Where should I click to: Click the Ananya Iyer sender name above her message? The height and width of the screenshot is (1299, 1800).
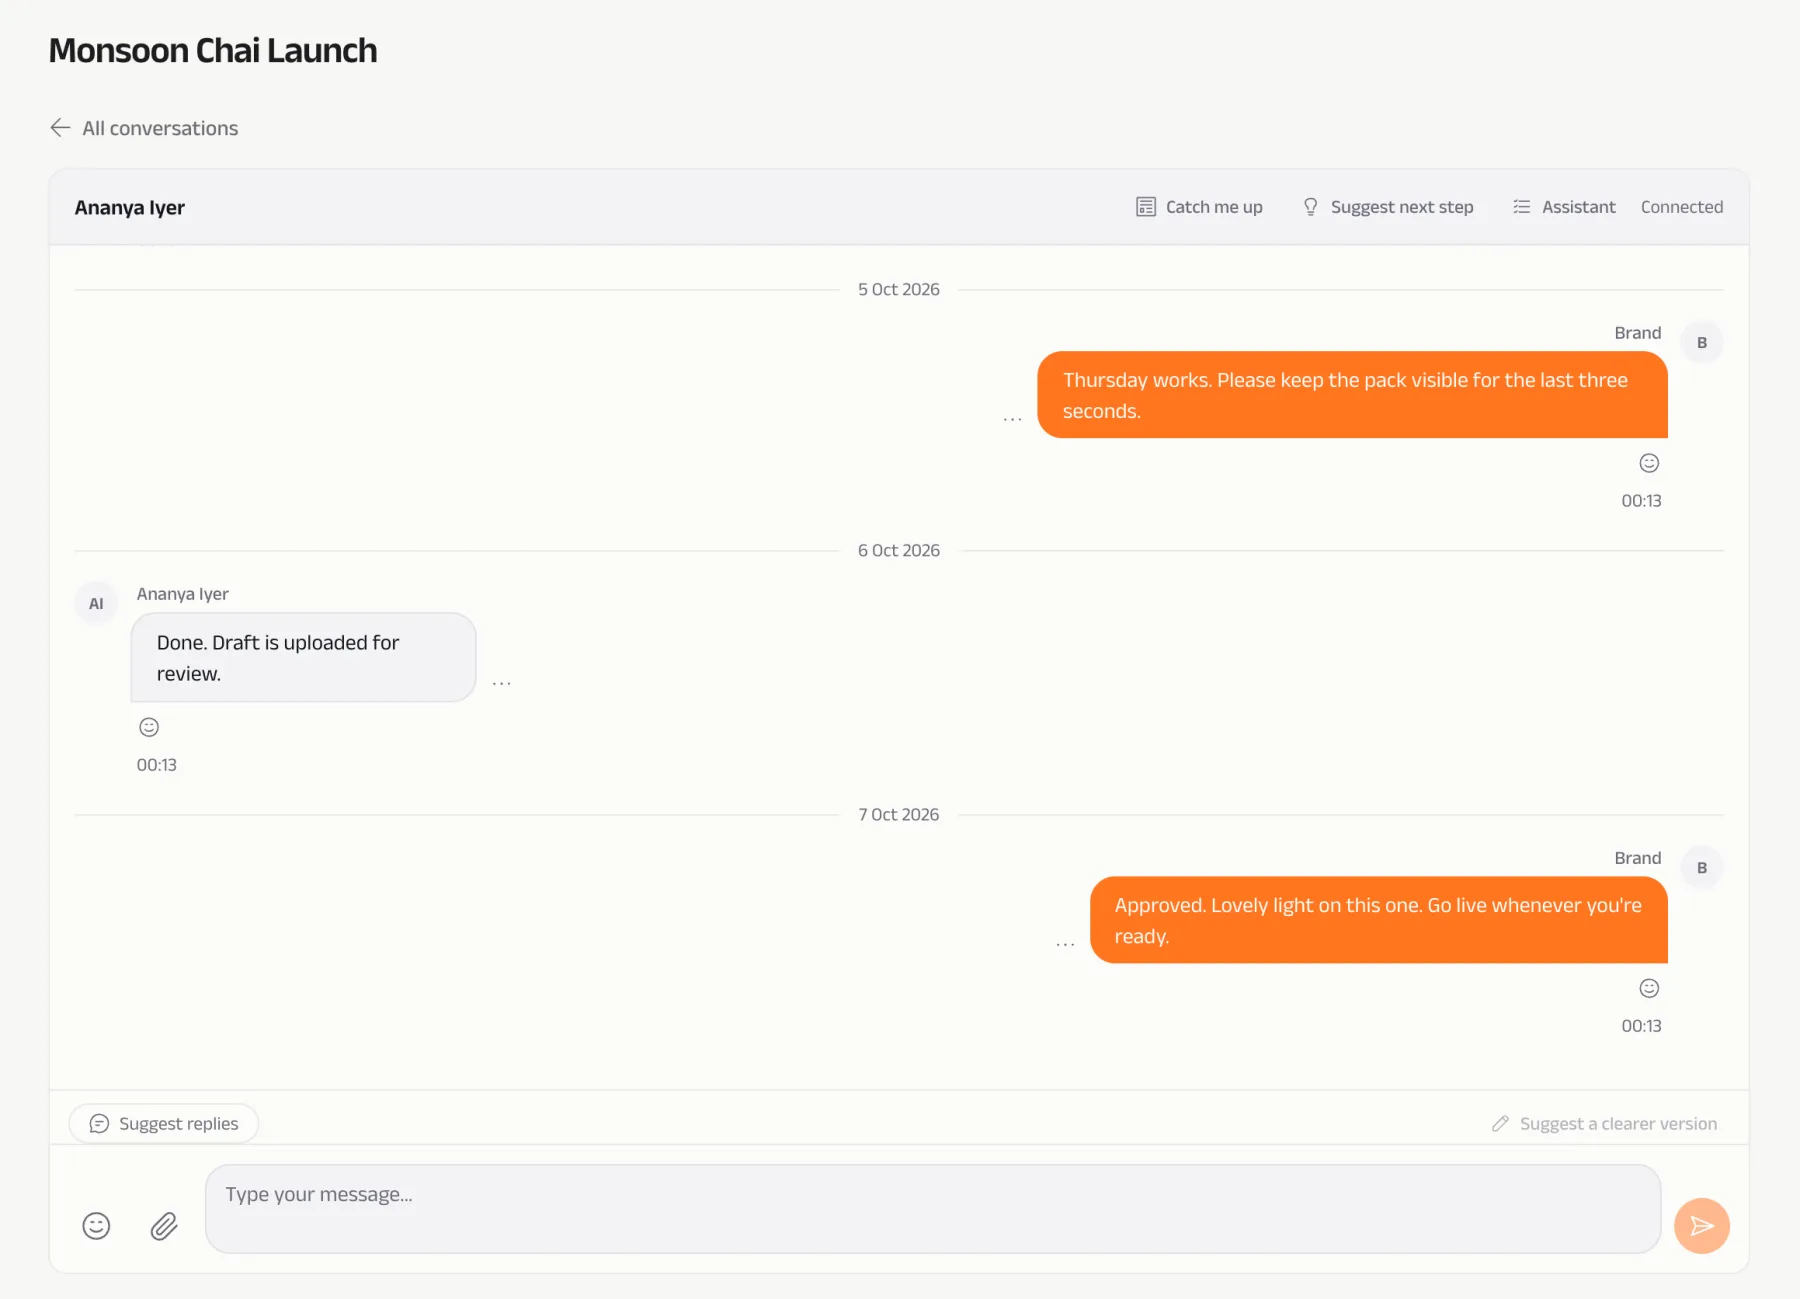[x=183, y=594]
